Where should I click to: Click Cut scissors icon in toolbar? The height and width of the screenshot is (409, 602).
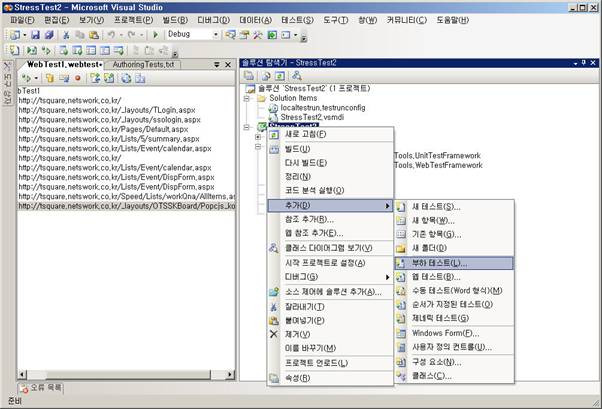(x=66, y=35)
